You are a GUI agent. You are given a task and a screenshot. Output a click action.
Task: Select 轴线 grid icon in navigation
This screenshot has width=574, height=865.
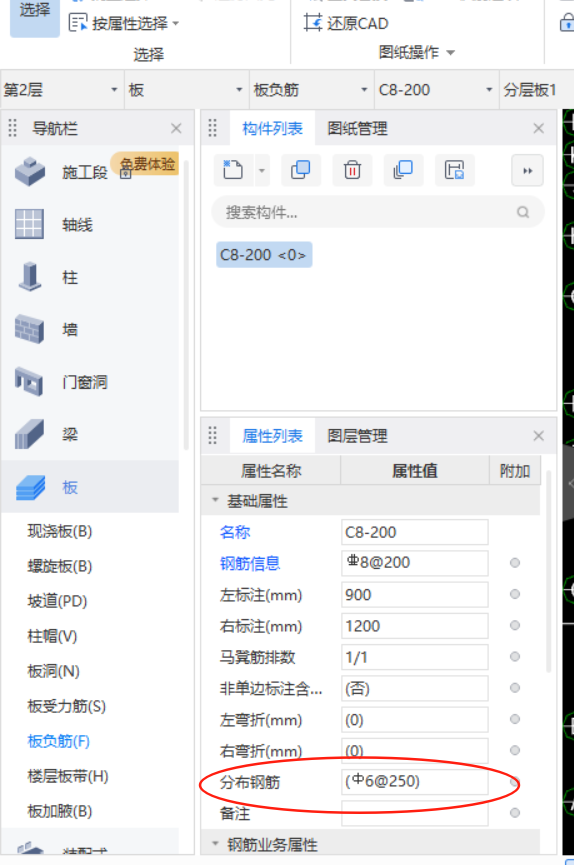[29, 224]
